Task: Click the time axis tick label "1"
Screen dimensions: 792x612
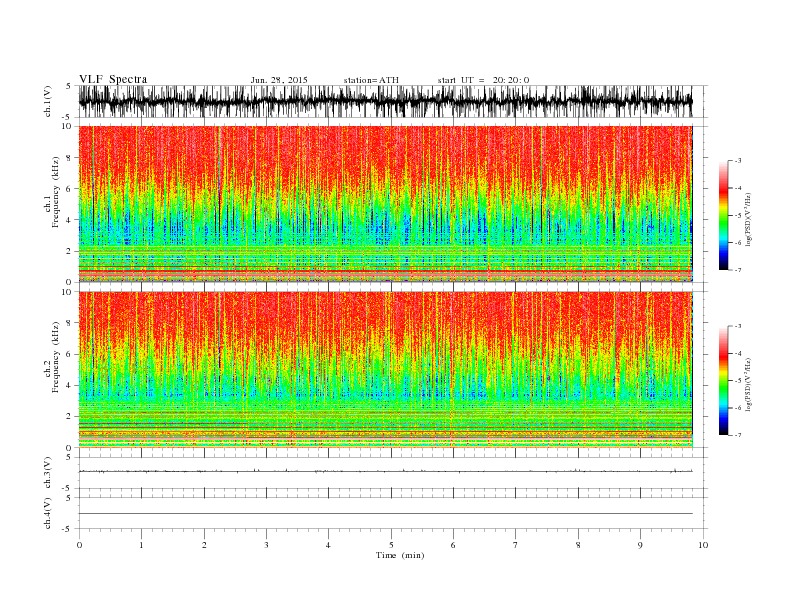Action: pos(141,545)
